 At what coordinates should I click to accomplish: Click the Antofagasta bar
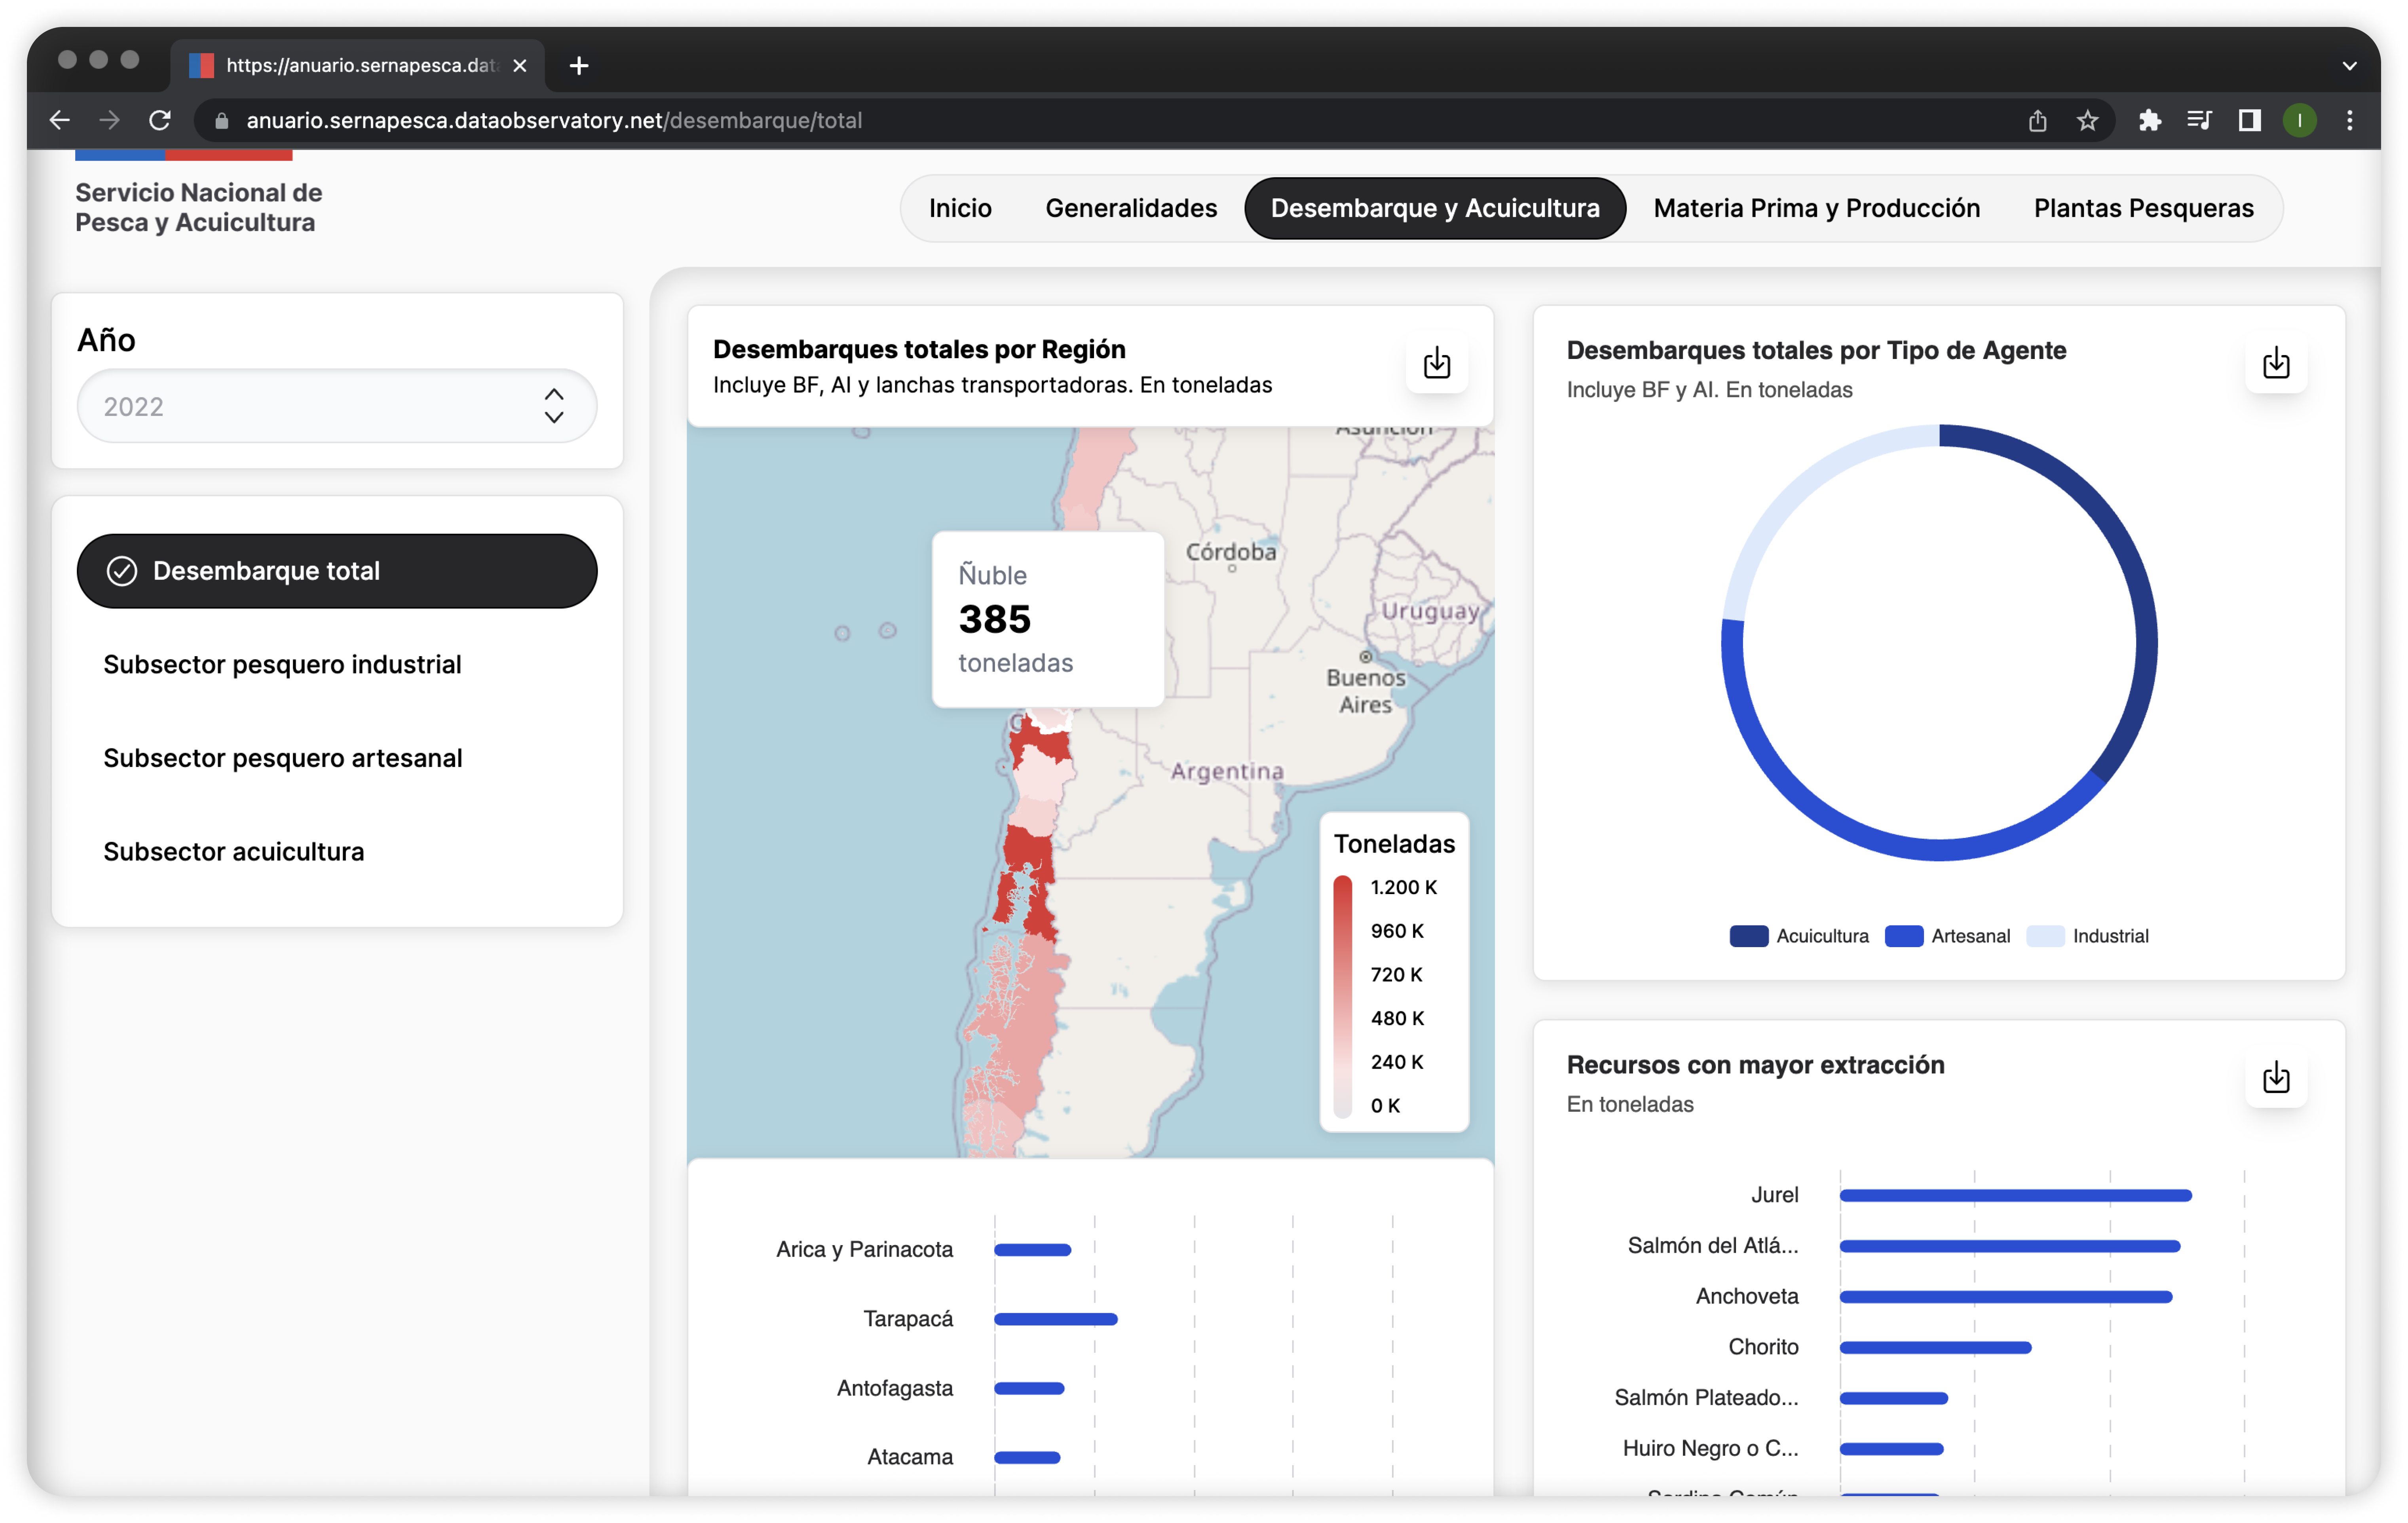click(x=1029, y=1388)
